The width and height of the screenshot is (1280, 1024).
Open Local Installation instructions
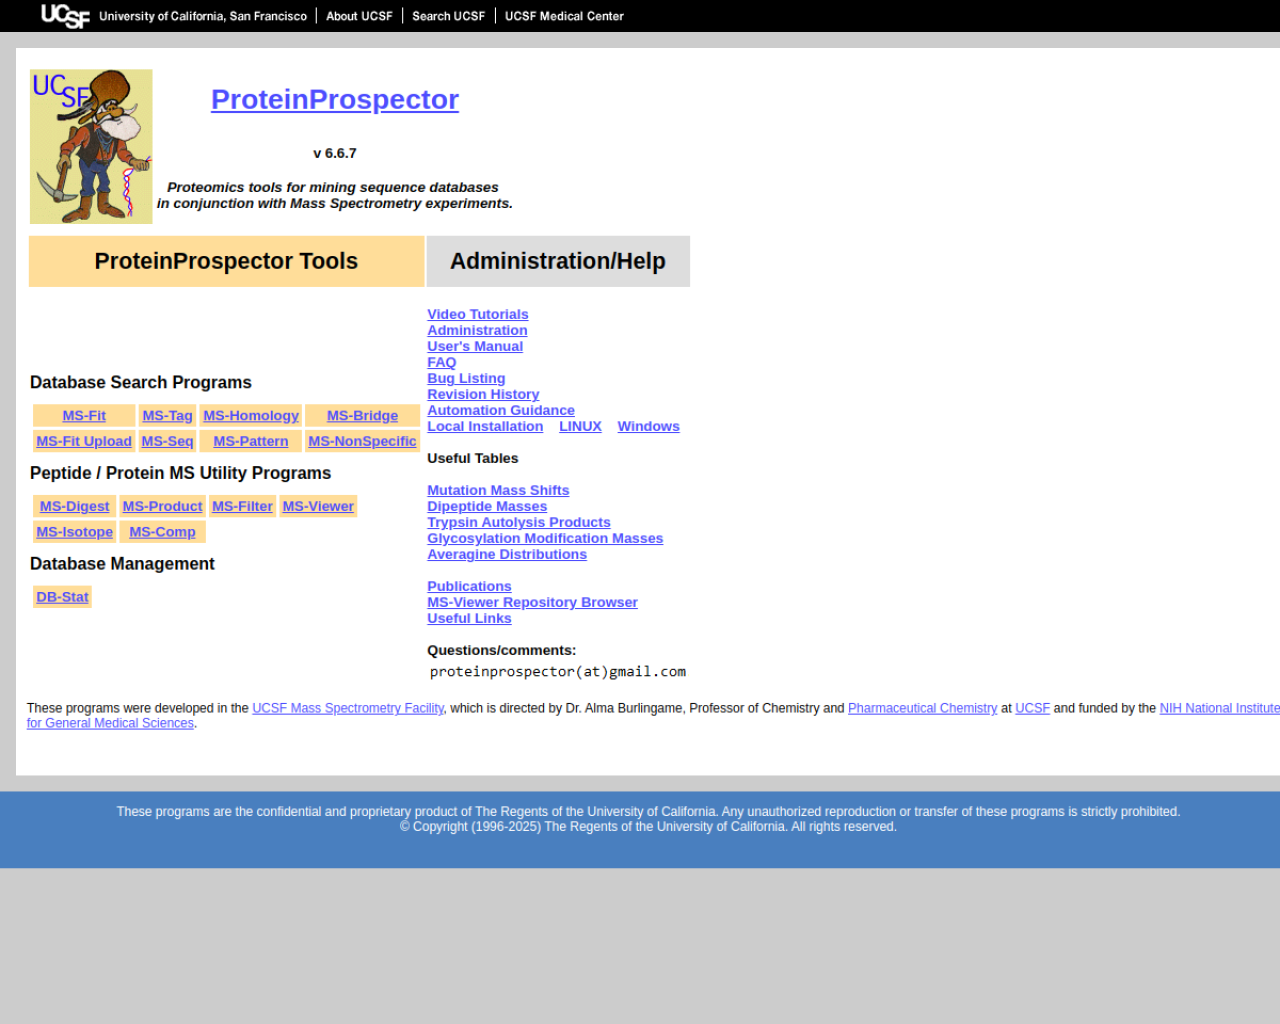(485, 426)
